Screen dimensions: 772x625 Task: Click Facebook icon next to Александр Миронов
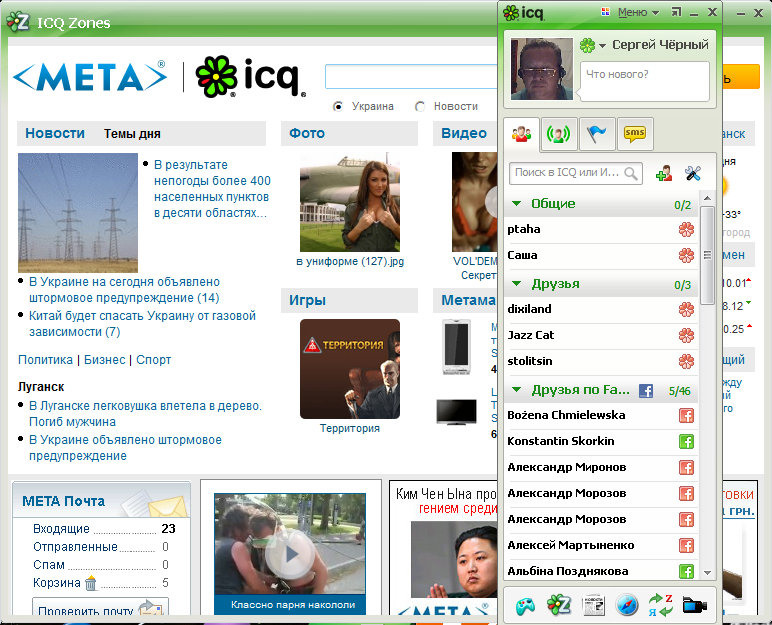686,467
